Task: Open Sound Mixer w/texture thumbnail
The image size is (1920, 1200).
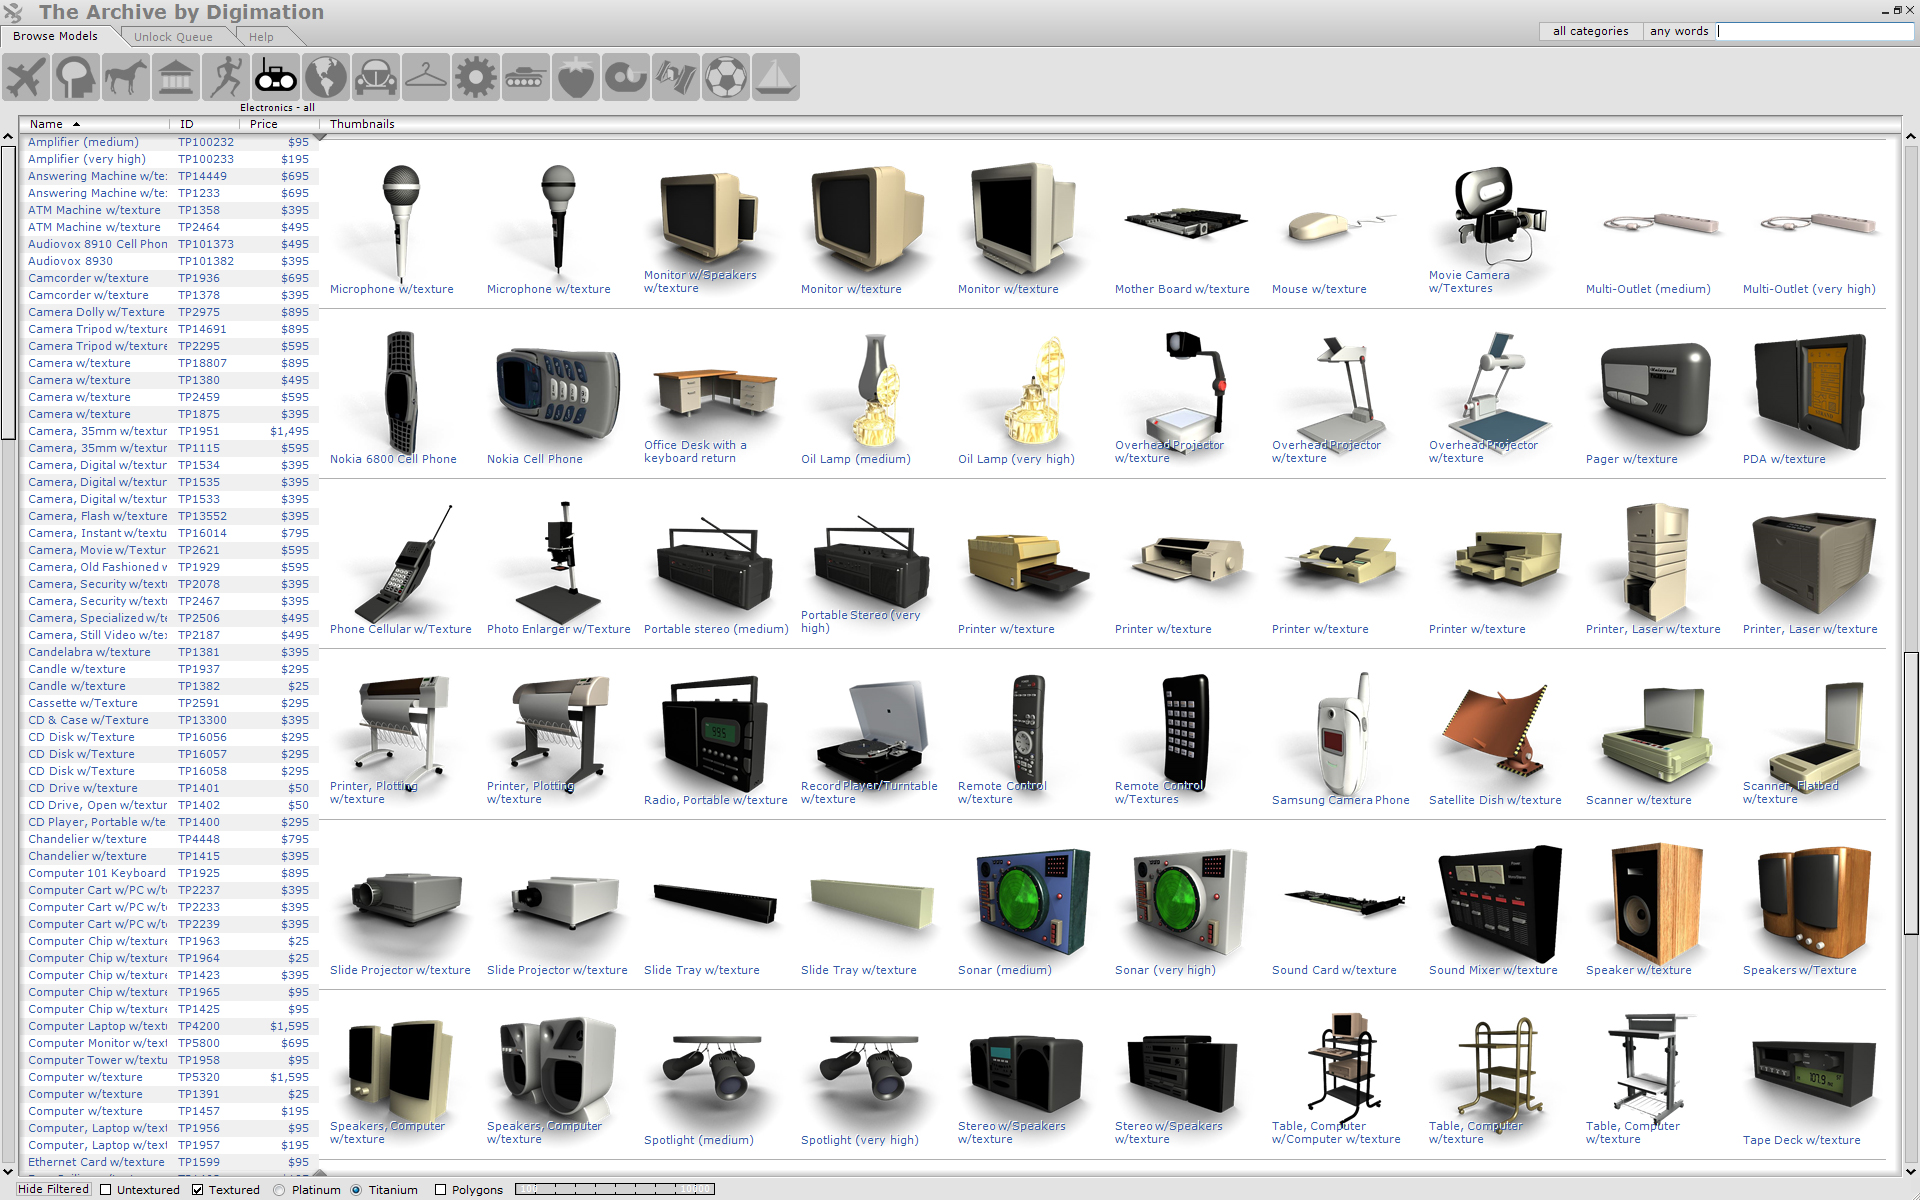Action: pyautogui.click(x=1498, y=903)
